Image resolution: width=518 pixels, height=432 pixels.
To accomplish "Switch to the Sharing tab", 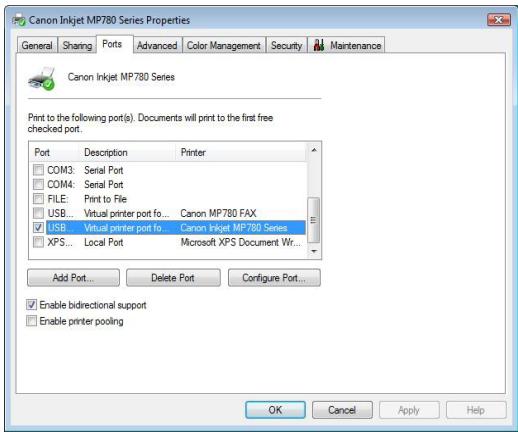I will click(x=77, y=45).
